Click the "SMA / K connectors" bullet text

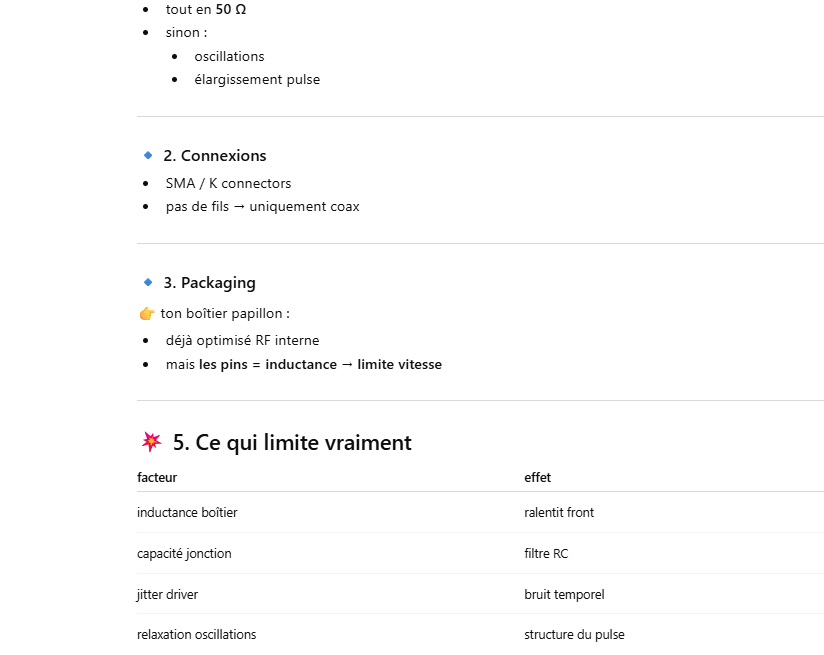tap(228, 184)
